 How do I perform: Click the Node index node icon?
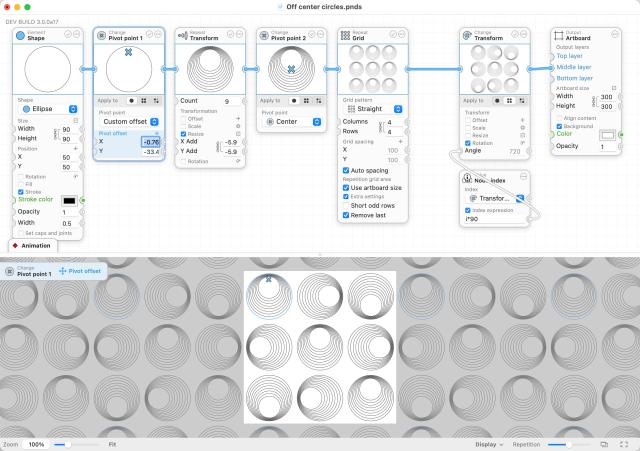[467, 178]
